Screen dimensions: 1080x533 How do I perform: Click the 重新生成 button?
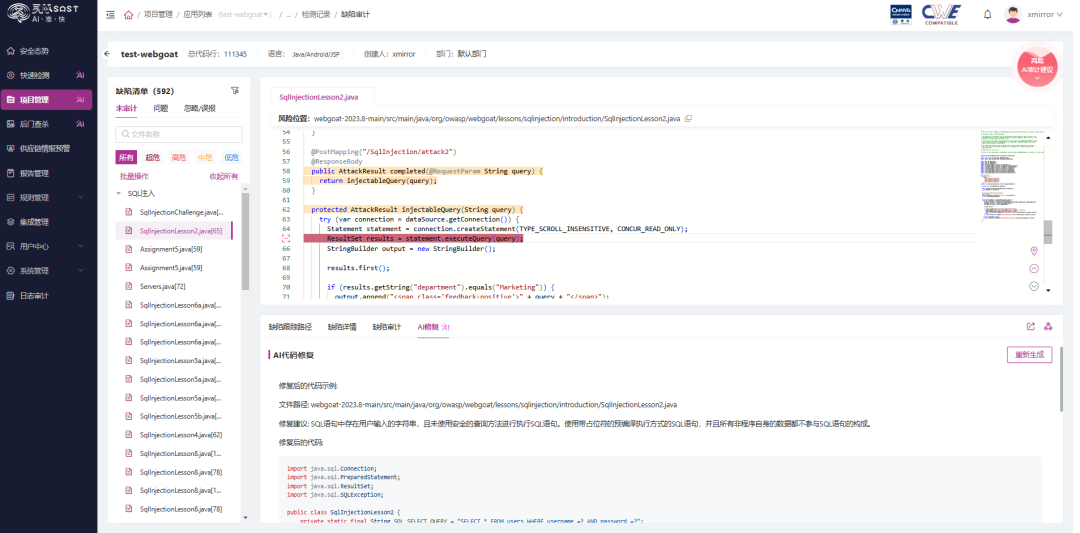click(x=1029, y=355)
